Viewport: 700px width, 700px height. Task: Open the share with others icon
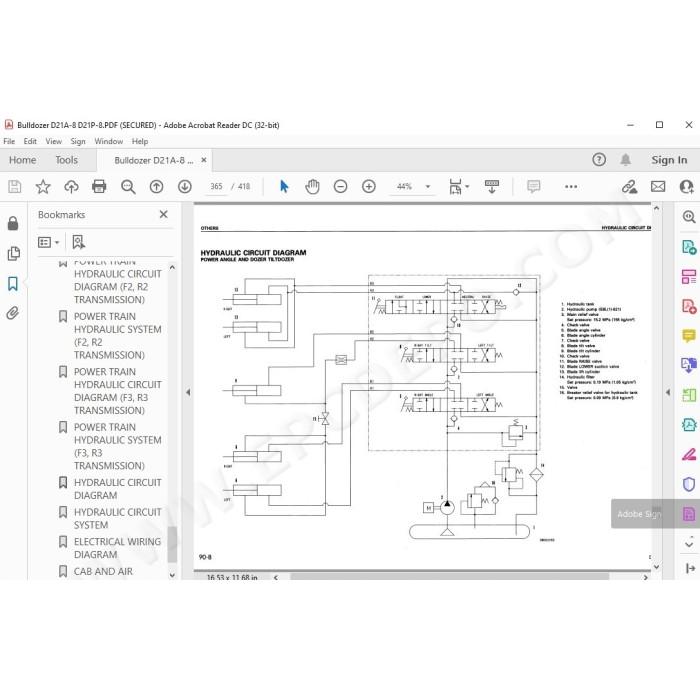[686, 186]
